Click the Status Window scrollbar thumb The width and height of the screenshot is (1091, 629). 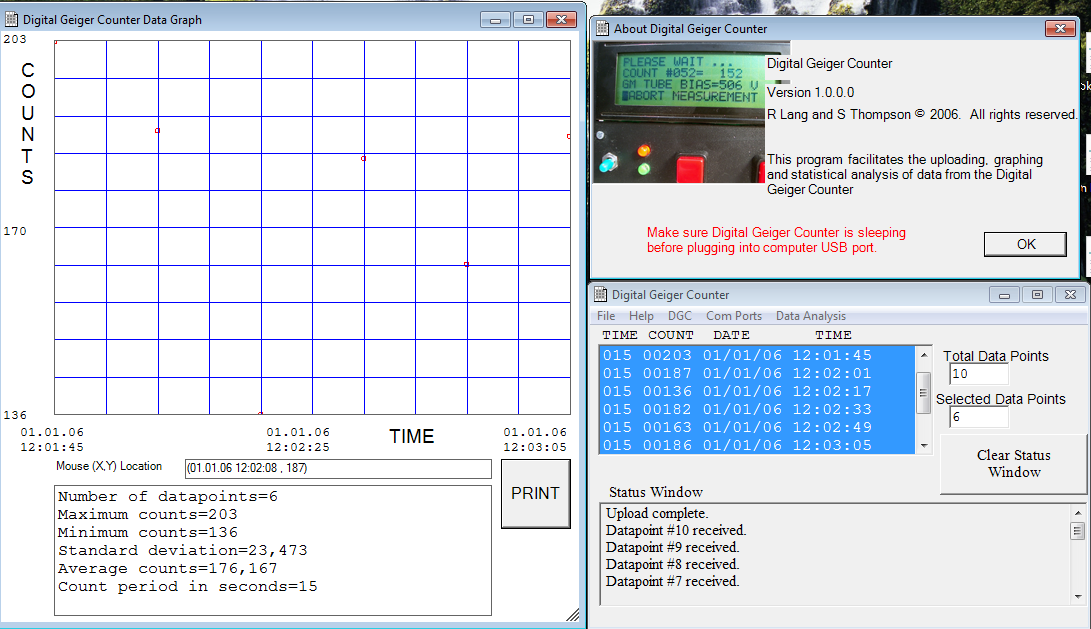click(1078, 532)
